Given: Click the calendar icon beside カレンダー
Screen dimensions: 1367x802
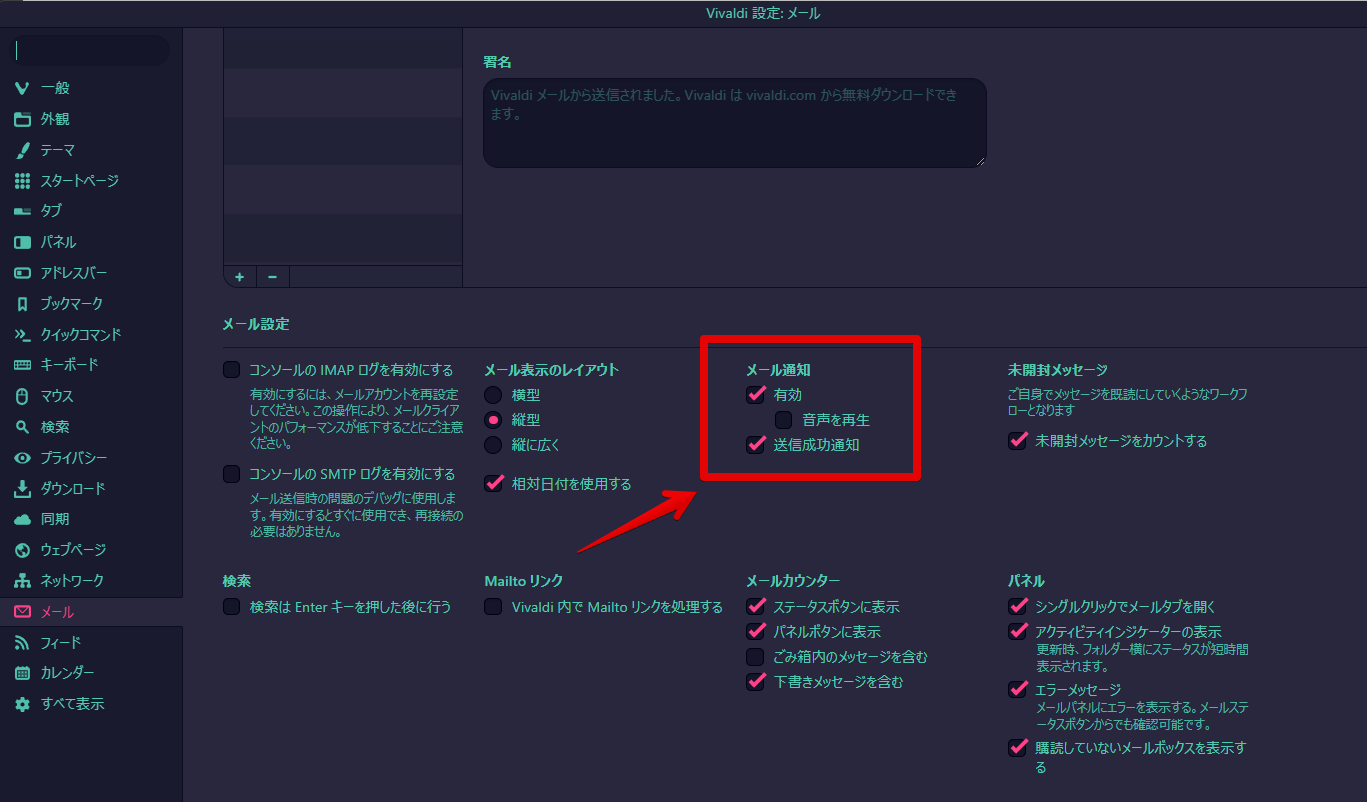Looking at the screenshot, I should [x=22, y=673].
